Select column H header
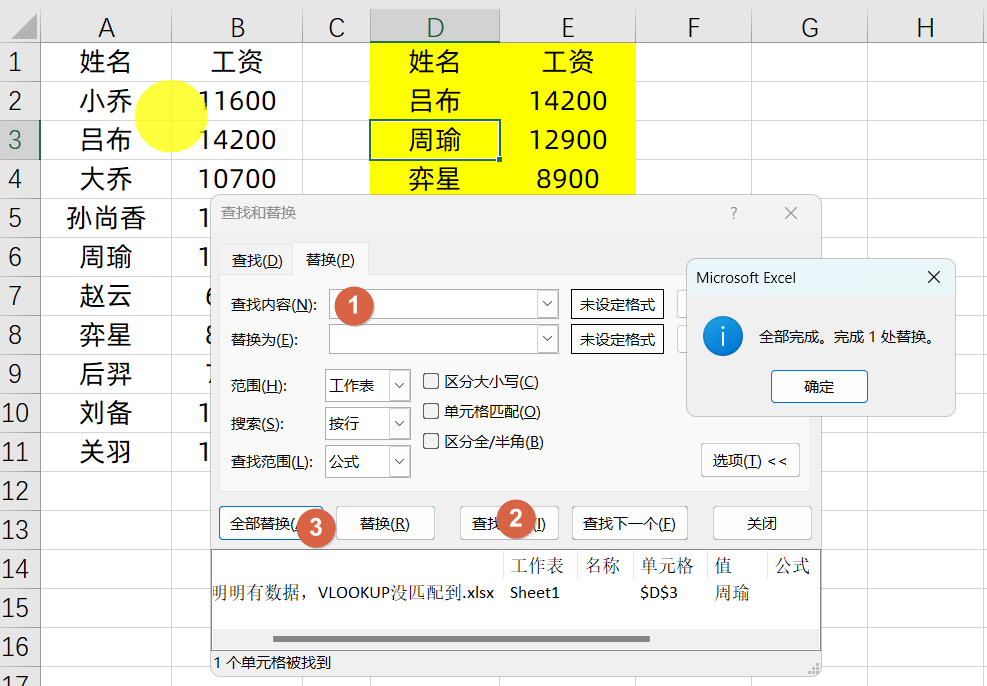This screenshot has height=686, width=987. tap(925, 27)
